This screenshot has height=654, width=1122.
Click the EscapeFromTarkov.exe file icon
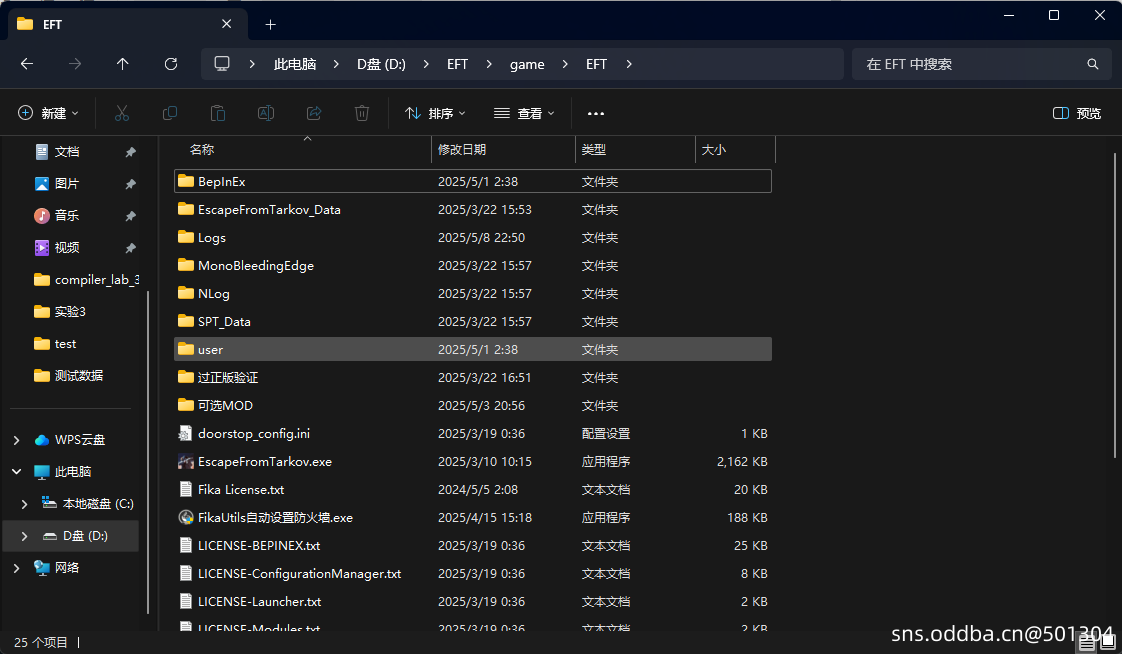click(185, 462)
